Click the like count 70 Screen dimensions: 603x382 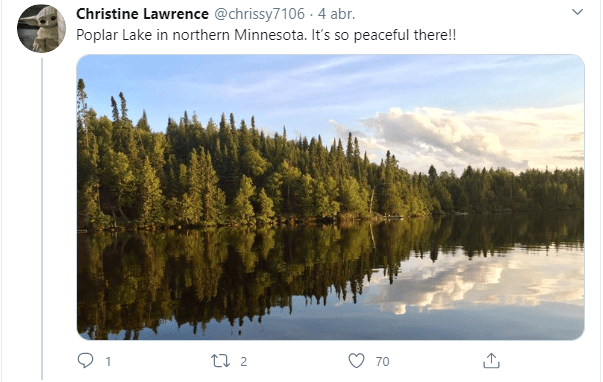(382, 362)
